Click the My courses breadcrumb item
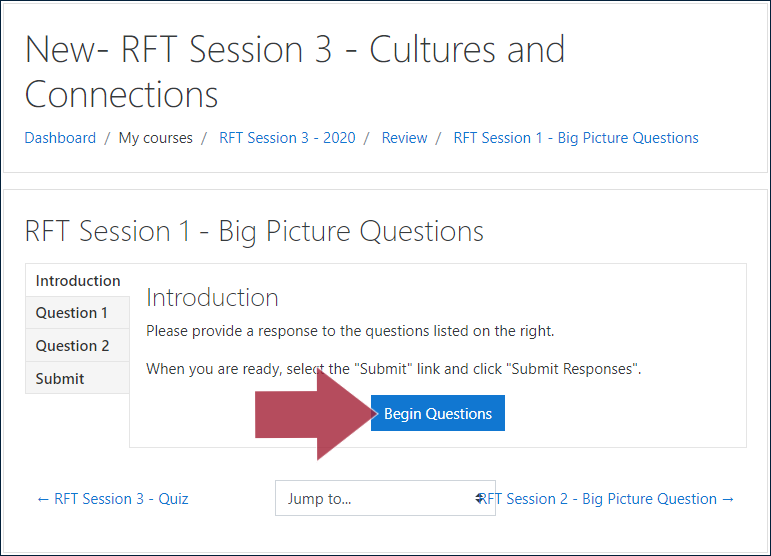 [x=155, y=138]
